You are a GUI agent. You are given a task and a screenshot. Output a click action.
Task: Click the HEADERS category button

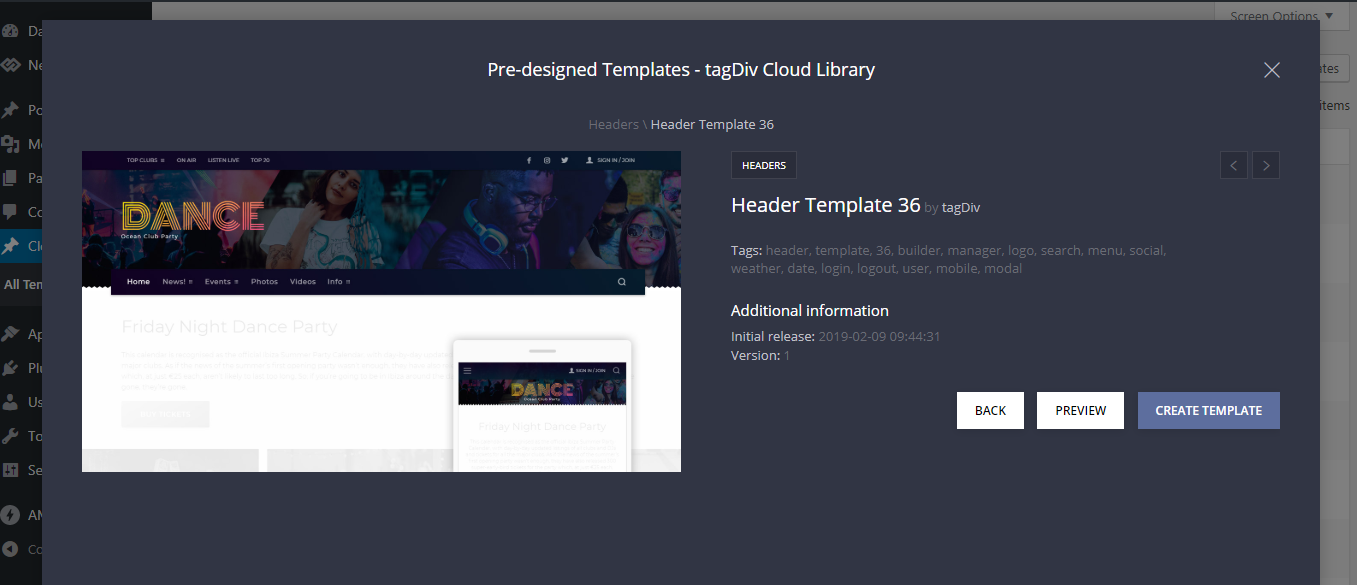coord(764,165)
